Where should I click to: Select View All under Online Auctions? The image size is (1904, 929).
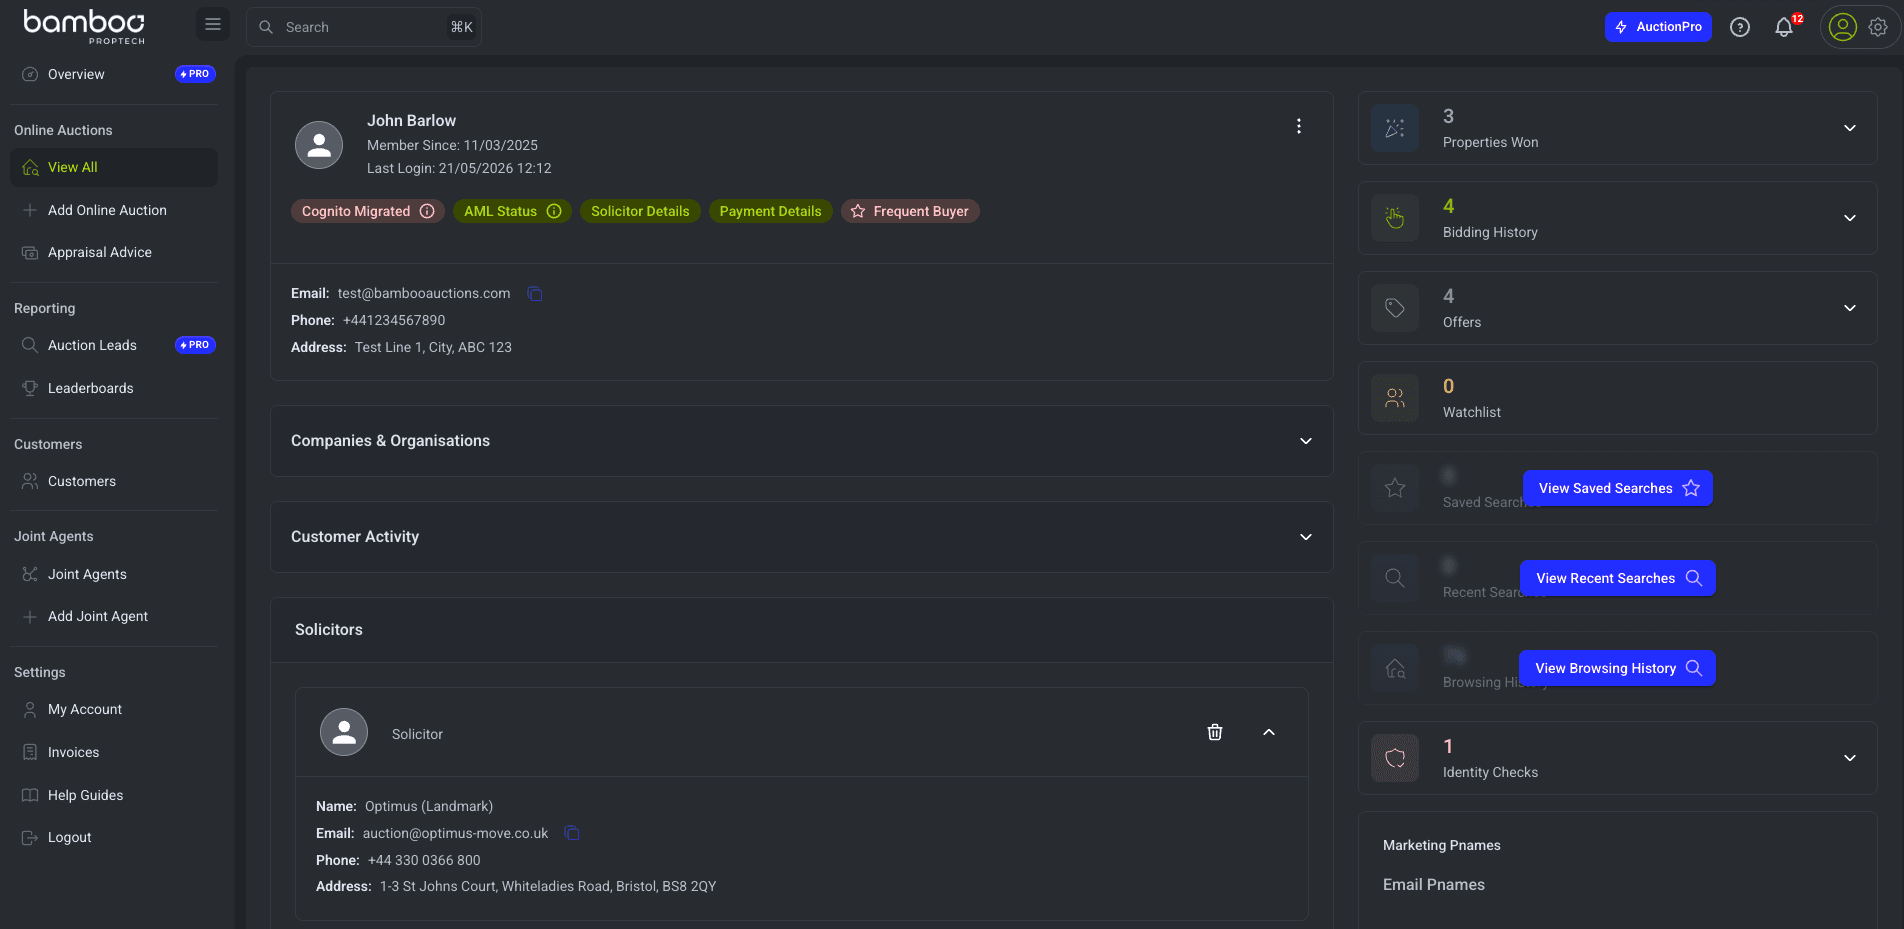113,167
